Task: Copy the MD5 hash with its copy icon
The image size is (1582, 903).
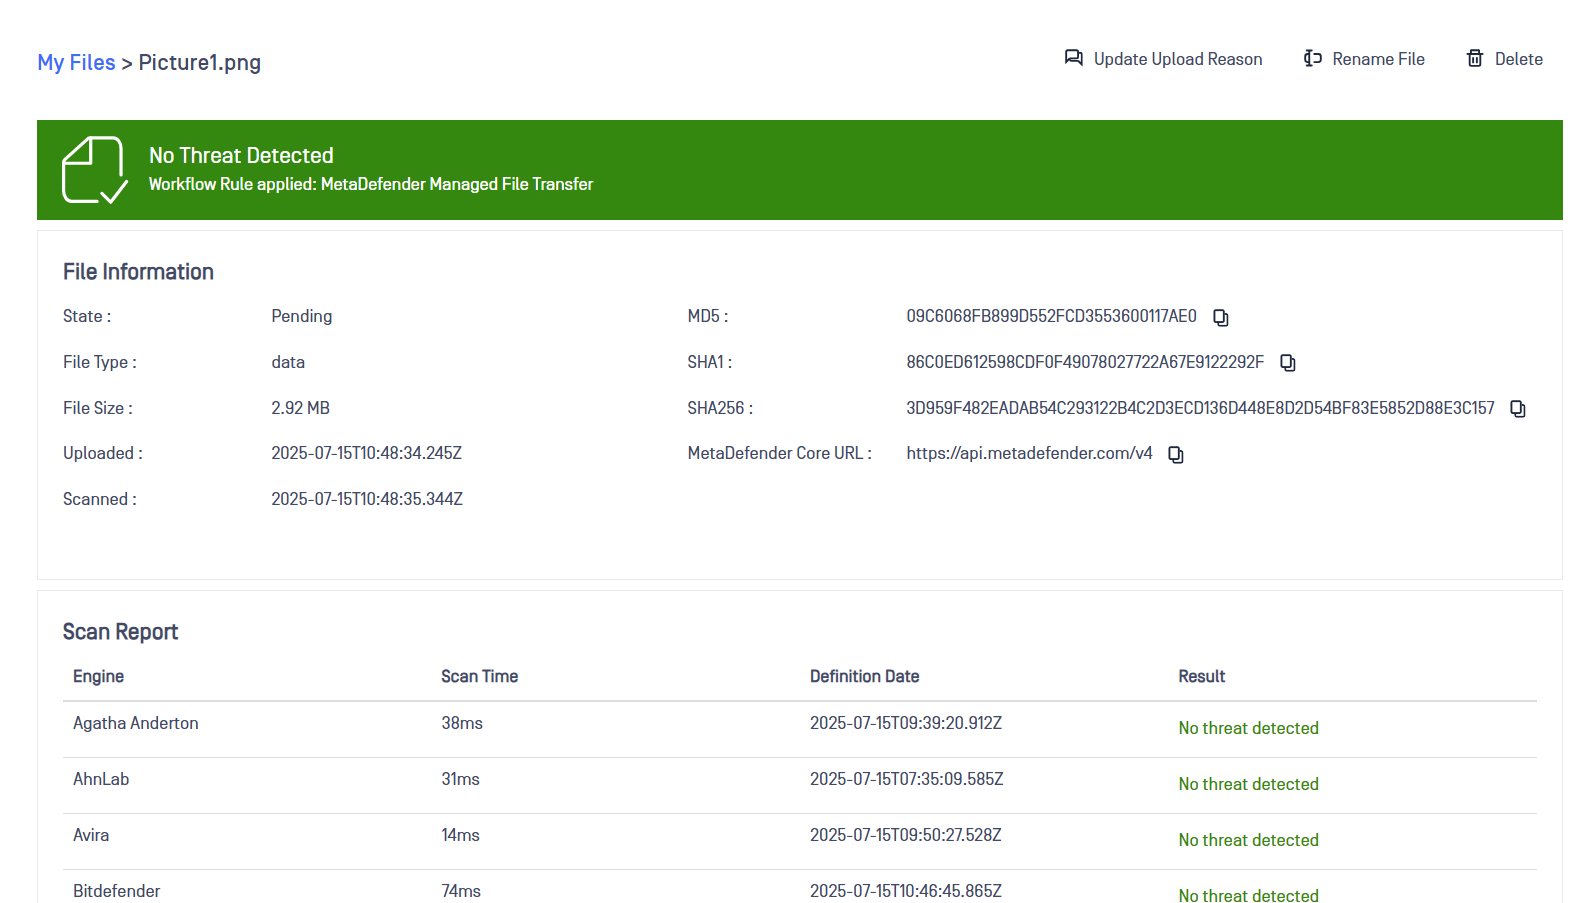Action: tap(1220, 317)
